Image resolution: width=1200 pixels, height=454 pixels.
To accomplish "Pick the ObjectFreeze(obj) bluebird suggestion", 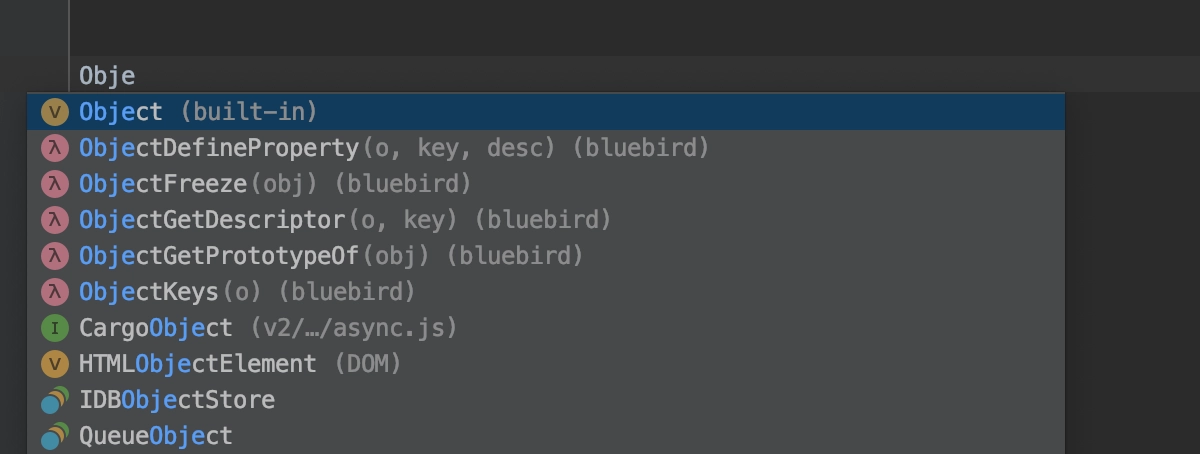I will pos(546,183).
